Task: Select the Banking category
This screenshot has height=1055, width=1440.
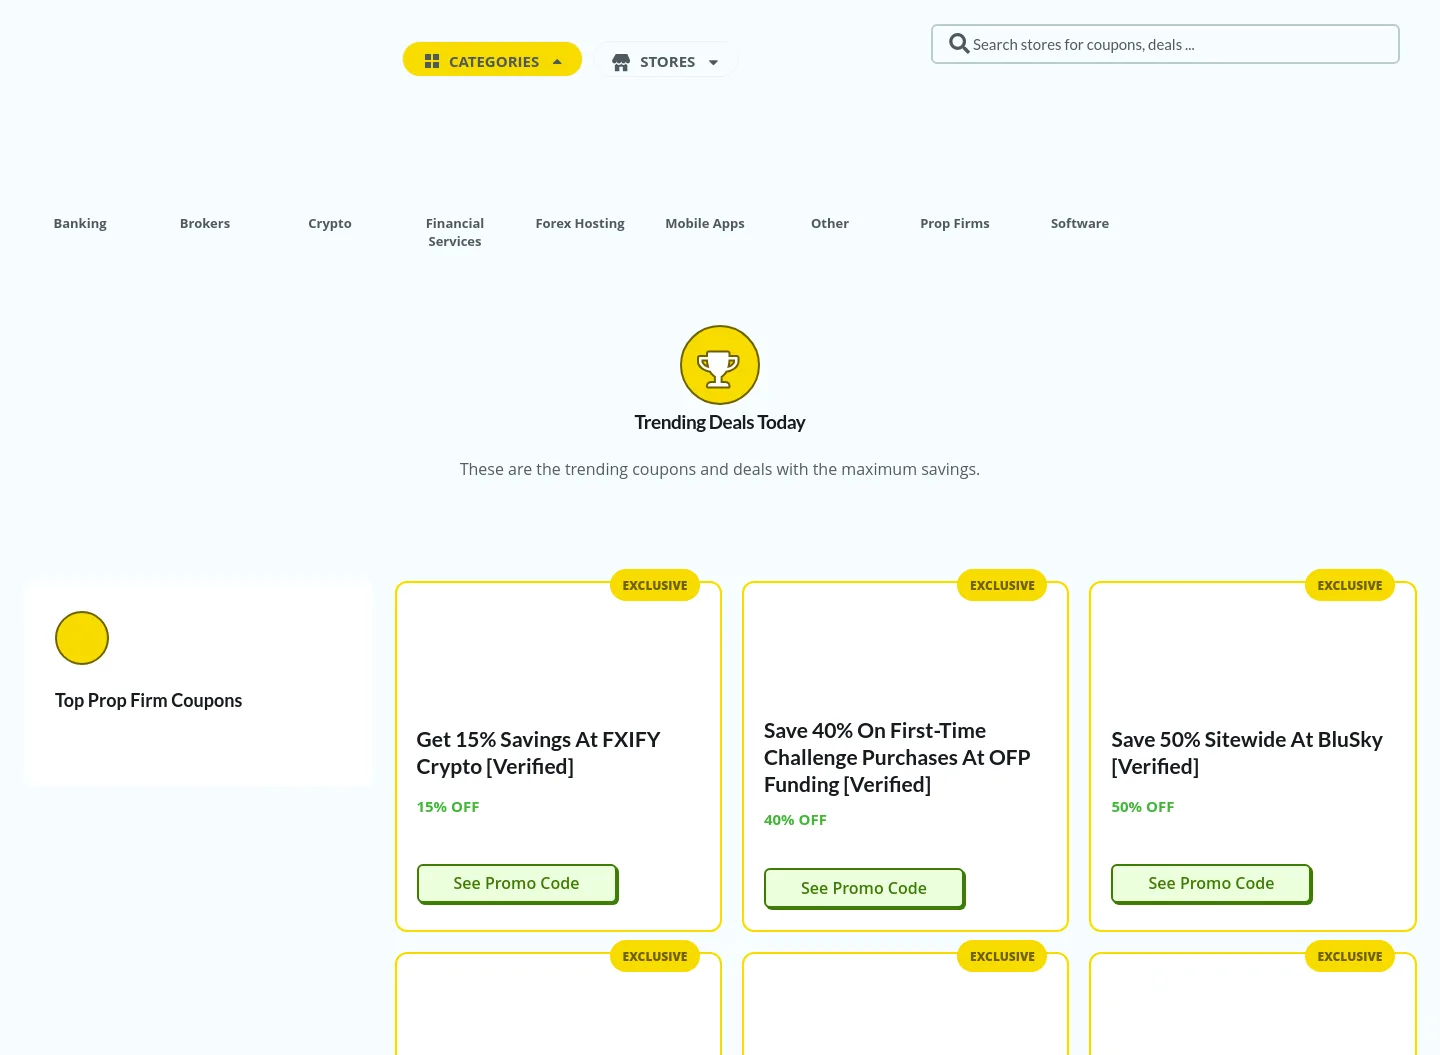Action: point(80,223)
